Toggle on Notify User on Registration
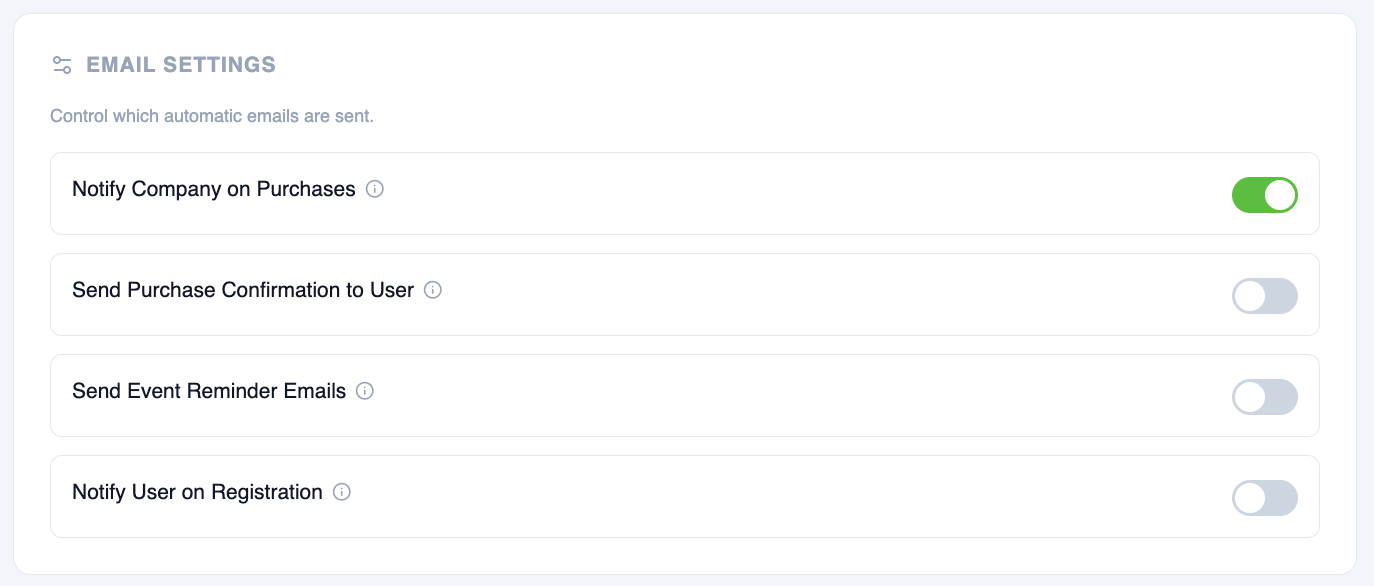 (1264, 498)
